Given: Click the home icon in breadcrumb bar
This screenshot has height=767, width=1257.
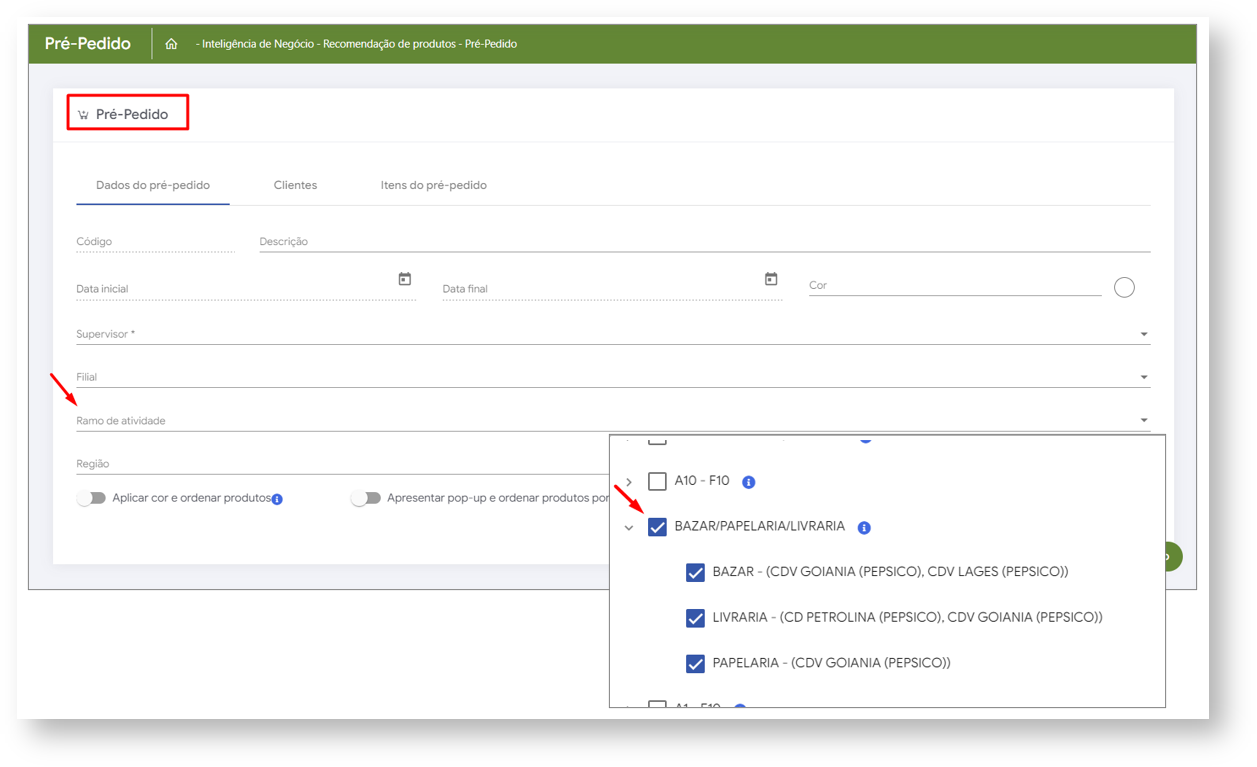Looking at the screenshot, I should click(x=171, y=44).
